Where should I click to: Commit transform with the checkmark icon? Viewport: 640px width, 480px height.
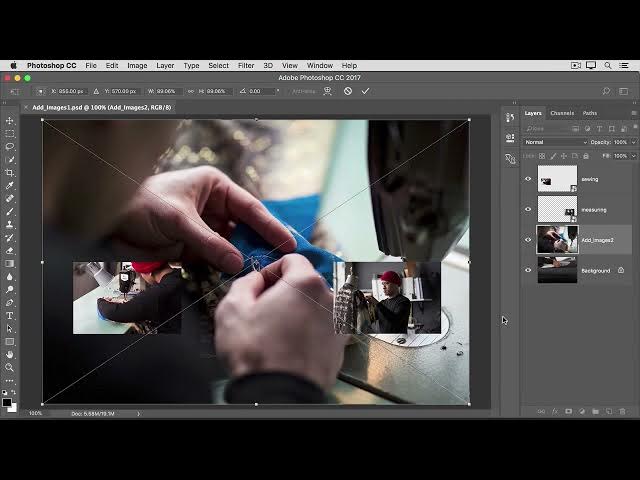pyautogui.click(x=365, y=91)
